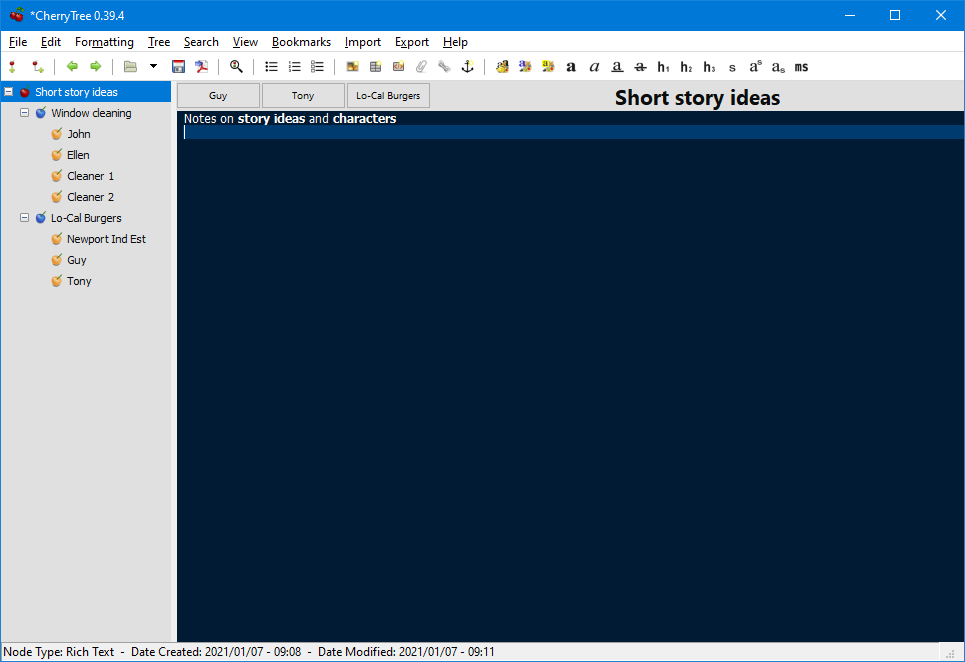Toggle italic text formatting
Screen dimensions: 965x662
tap(595, 66)
